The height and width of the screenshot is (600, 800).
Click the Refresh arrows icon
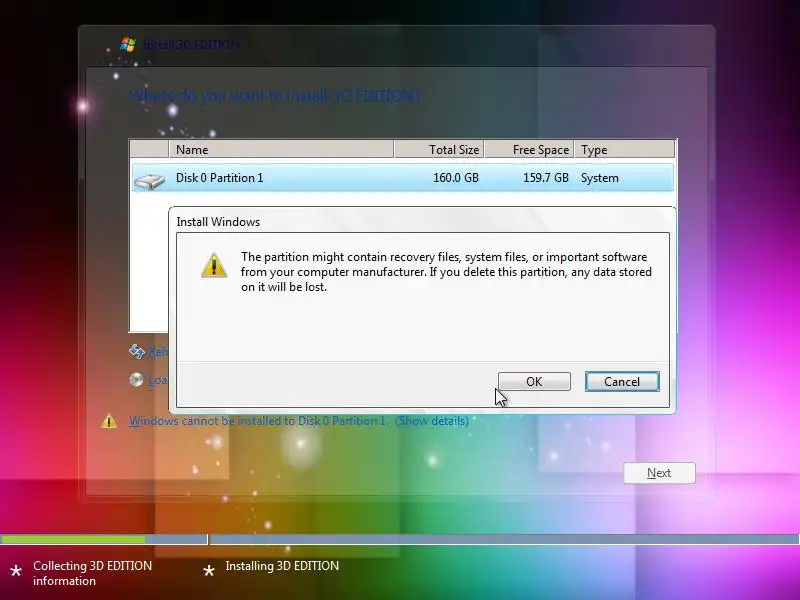click(137, 351)
